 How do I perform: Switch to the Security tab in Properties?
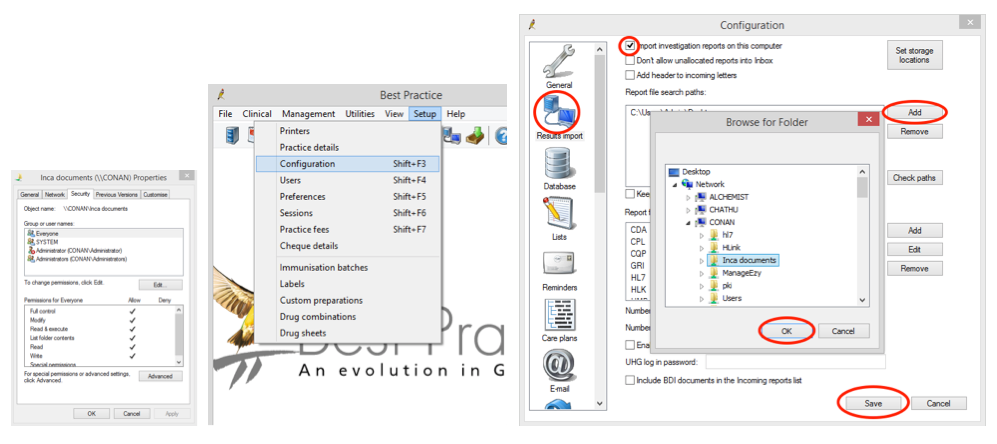tap(81, 195)
